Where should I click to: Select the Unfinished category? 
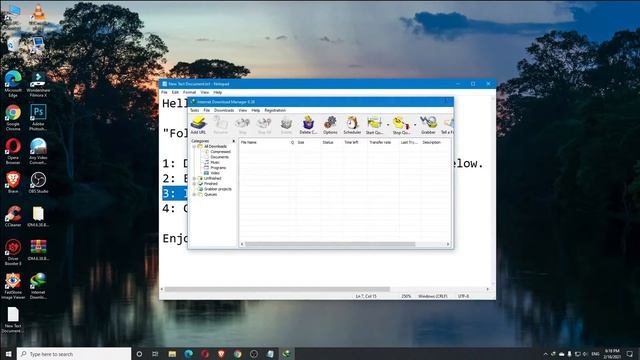tap(213, 178)
